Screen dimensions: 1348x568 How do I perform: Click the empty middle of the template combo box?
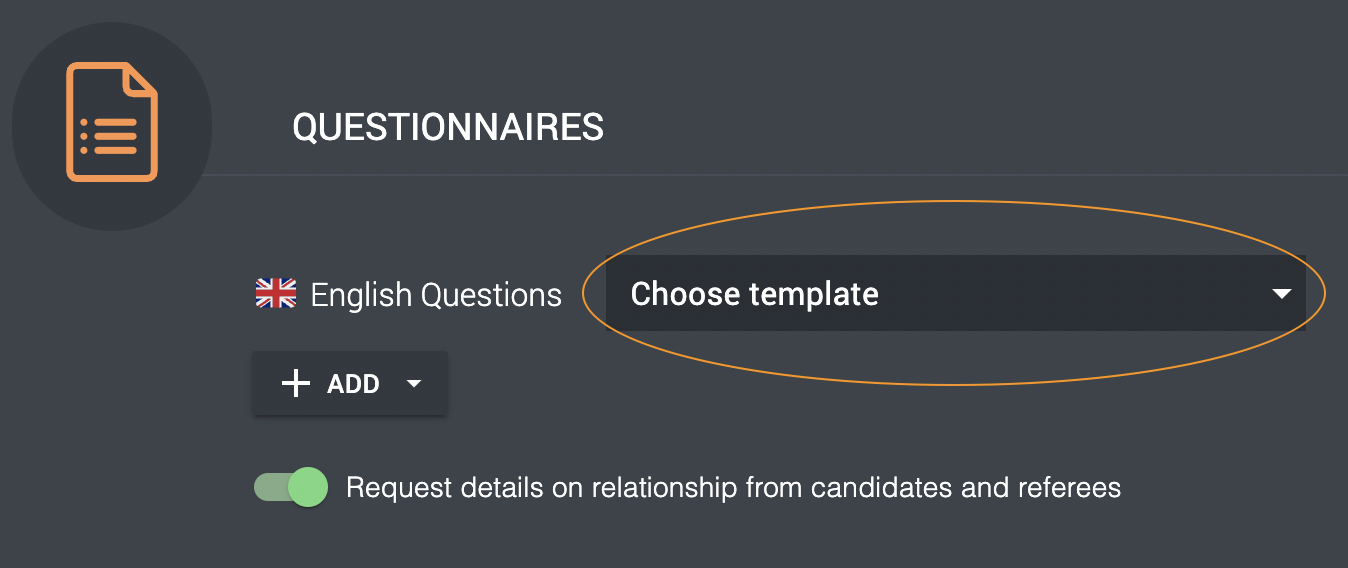click(1070, 293)
